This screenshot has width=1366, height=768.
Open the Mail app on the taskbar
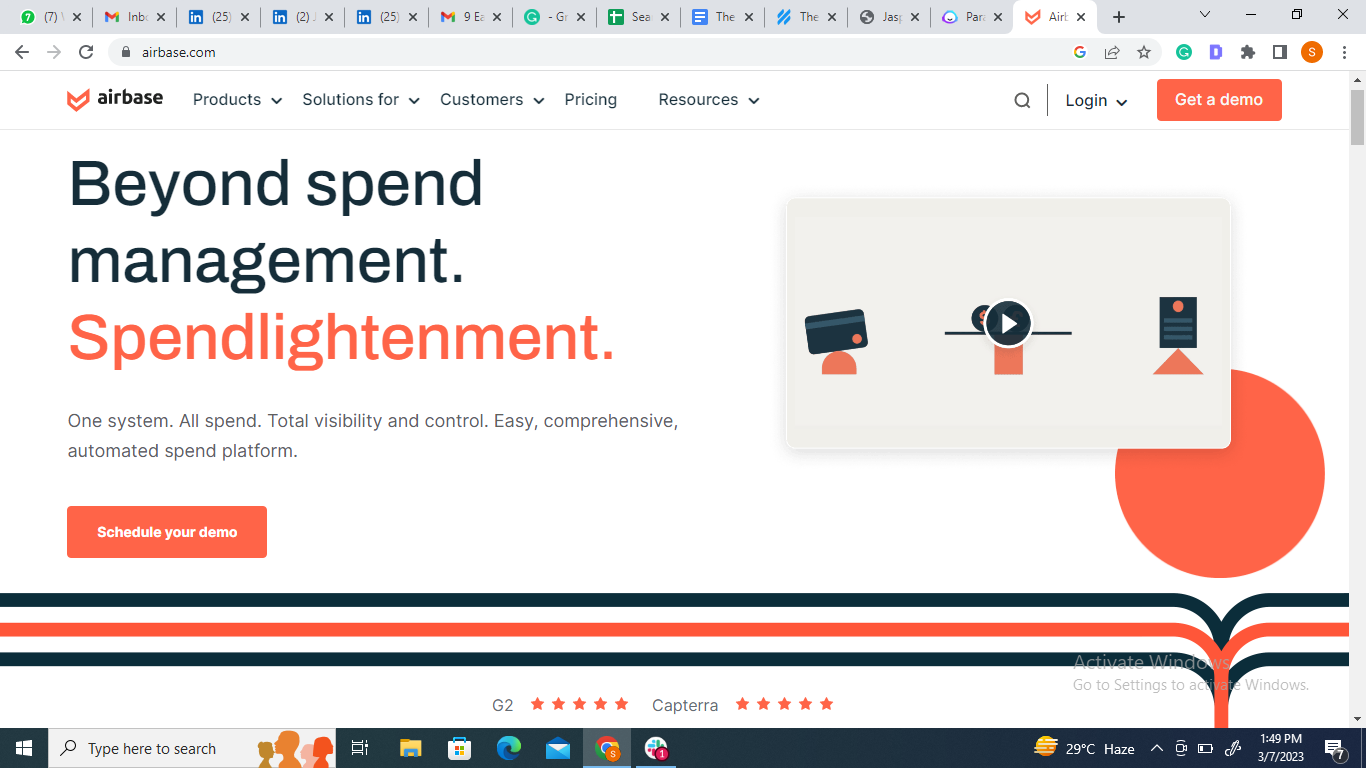tap(558, 748)
